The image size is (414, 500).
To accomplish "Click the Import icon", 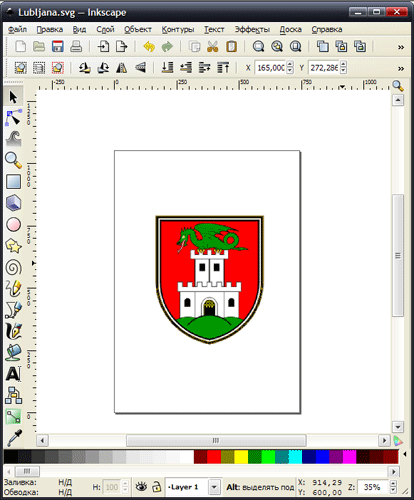I will [103, 46].
